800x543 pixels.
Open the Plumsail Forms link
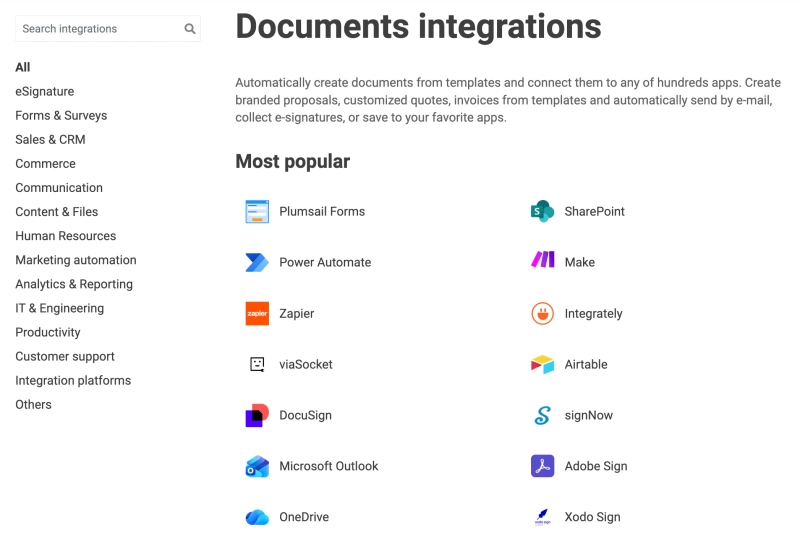pyautogui.click(x=322, y=211)
